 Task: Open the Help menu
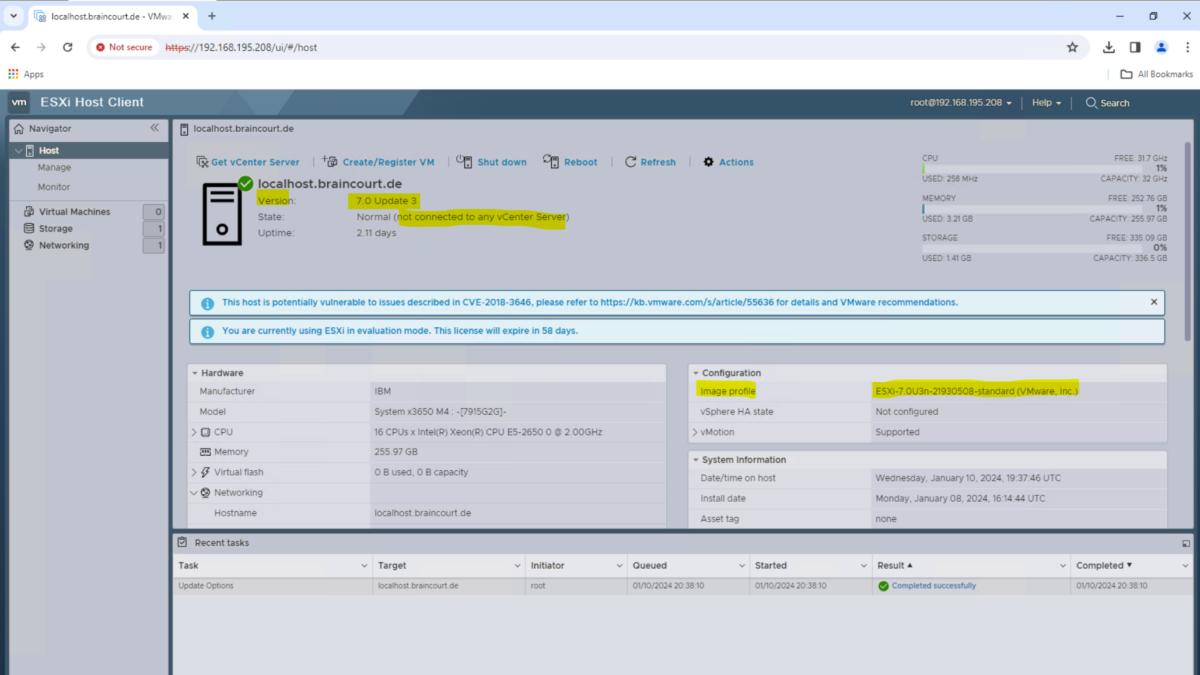click(x=1045, y=102)
